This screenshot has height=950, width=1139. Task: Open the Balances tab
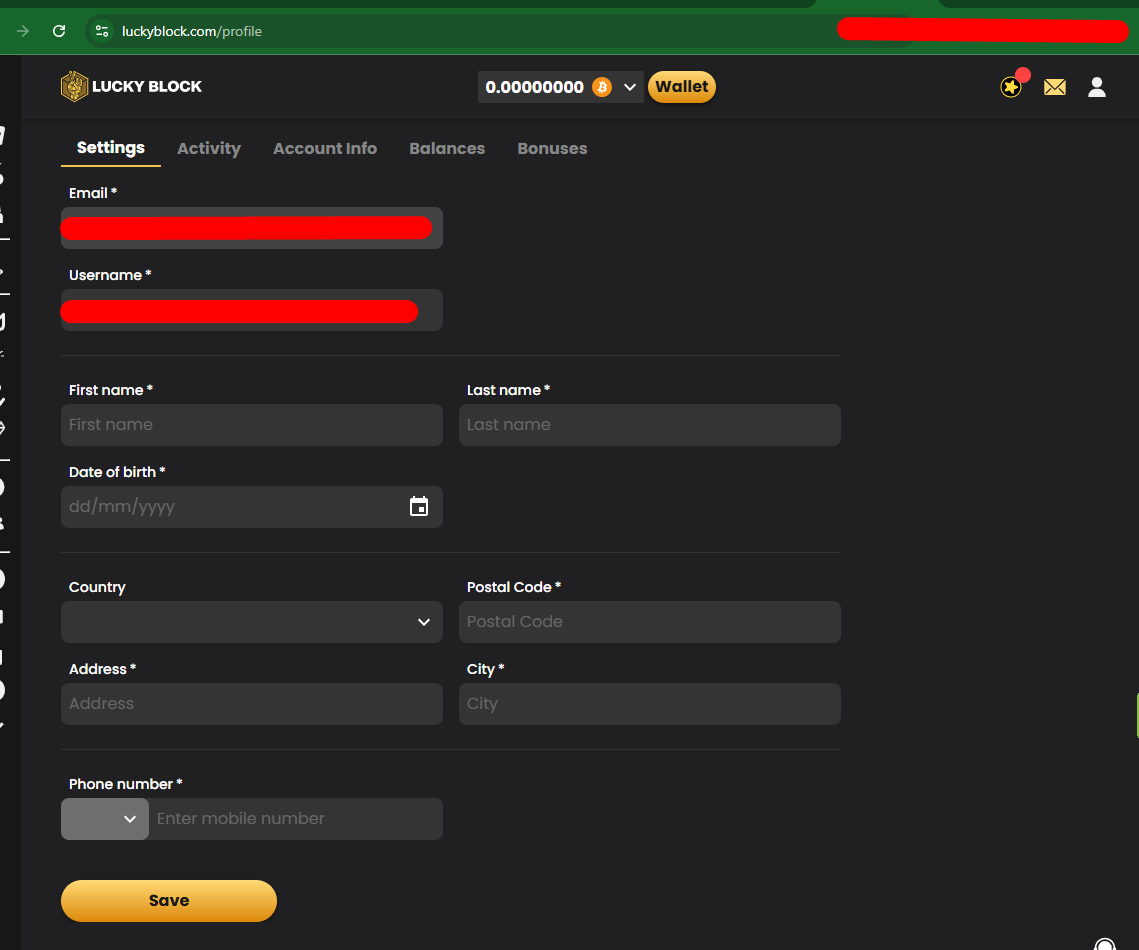[x=447, y=148]
